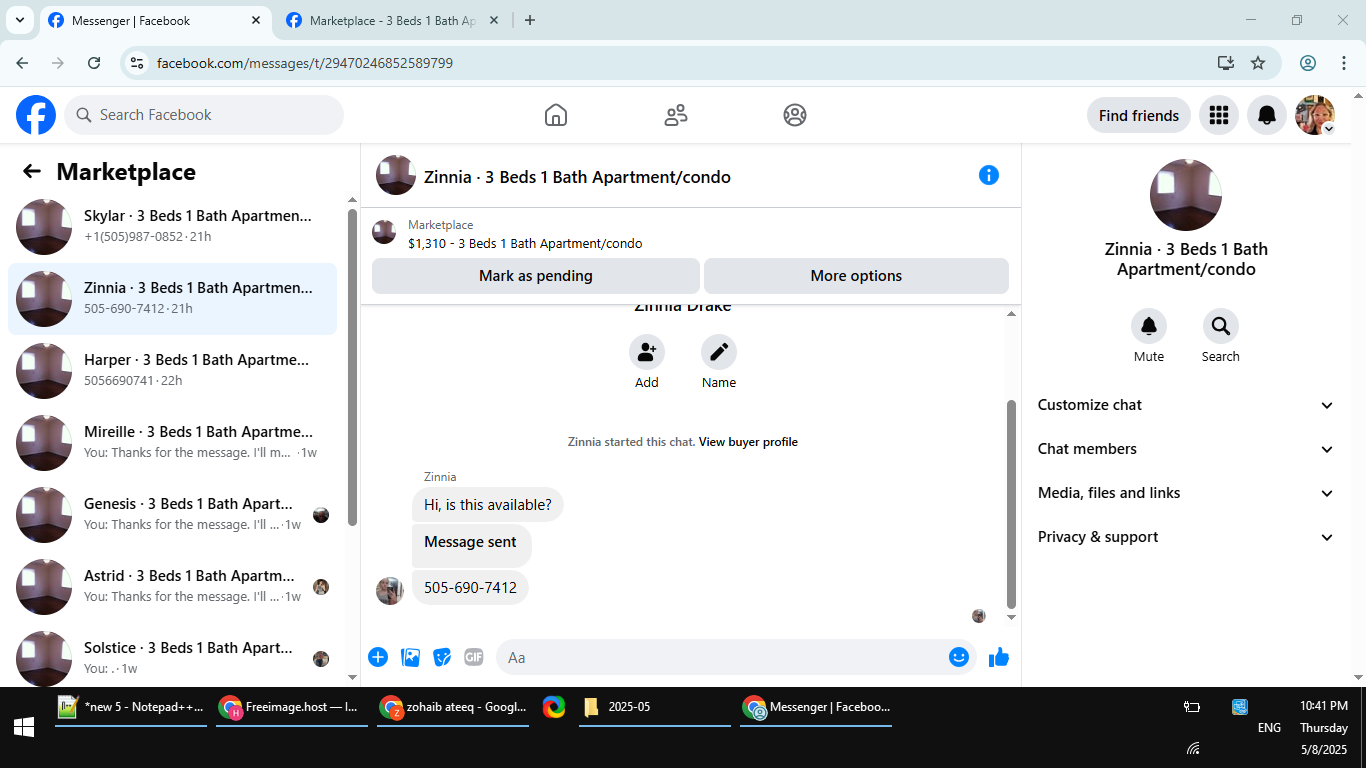Attach a photo with image icon

410,657
